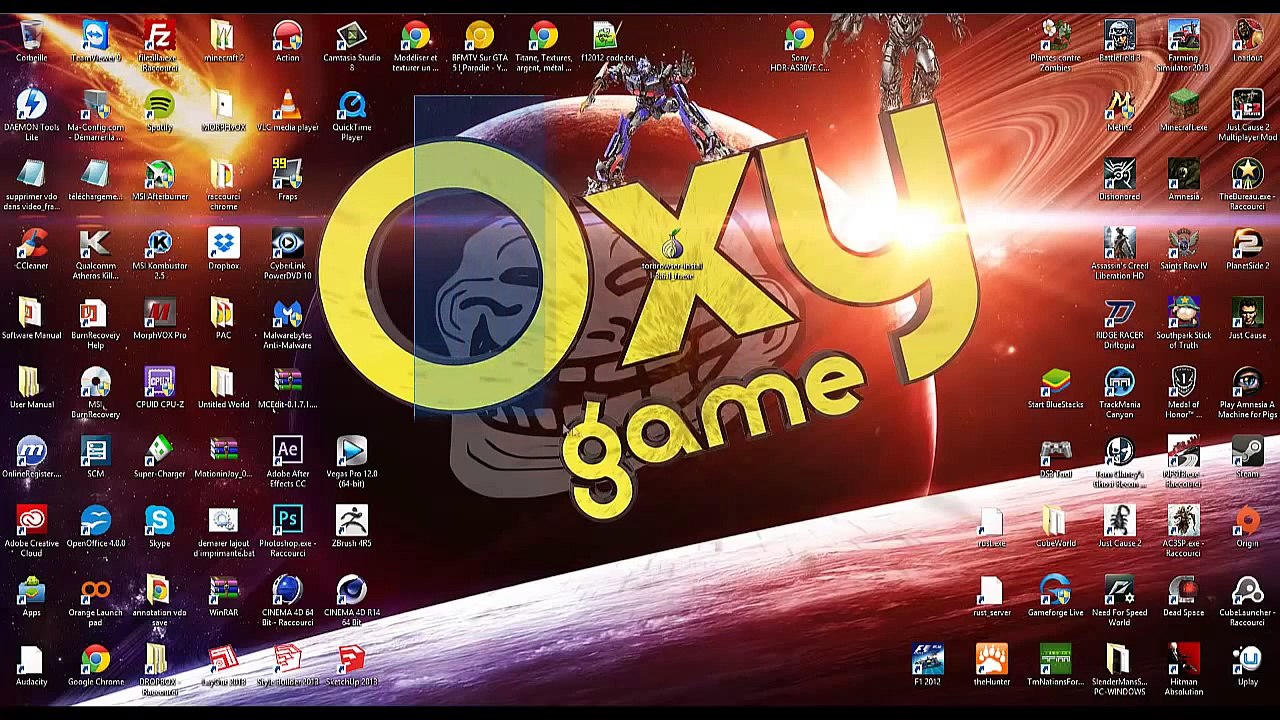Launch Plantes contre Zombies
The width and height of the screenshot is (1280, 720).
pos(1055,37)
